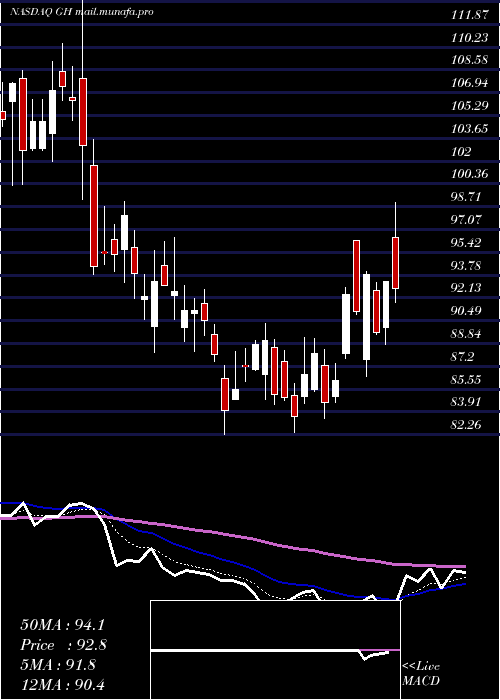Click the 111.87 price axis label
Viewport: 500px width, 700px height.
pyautogui.click(x=469, y=15)
